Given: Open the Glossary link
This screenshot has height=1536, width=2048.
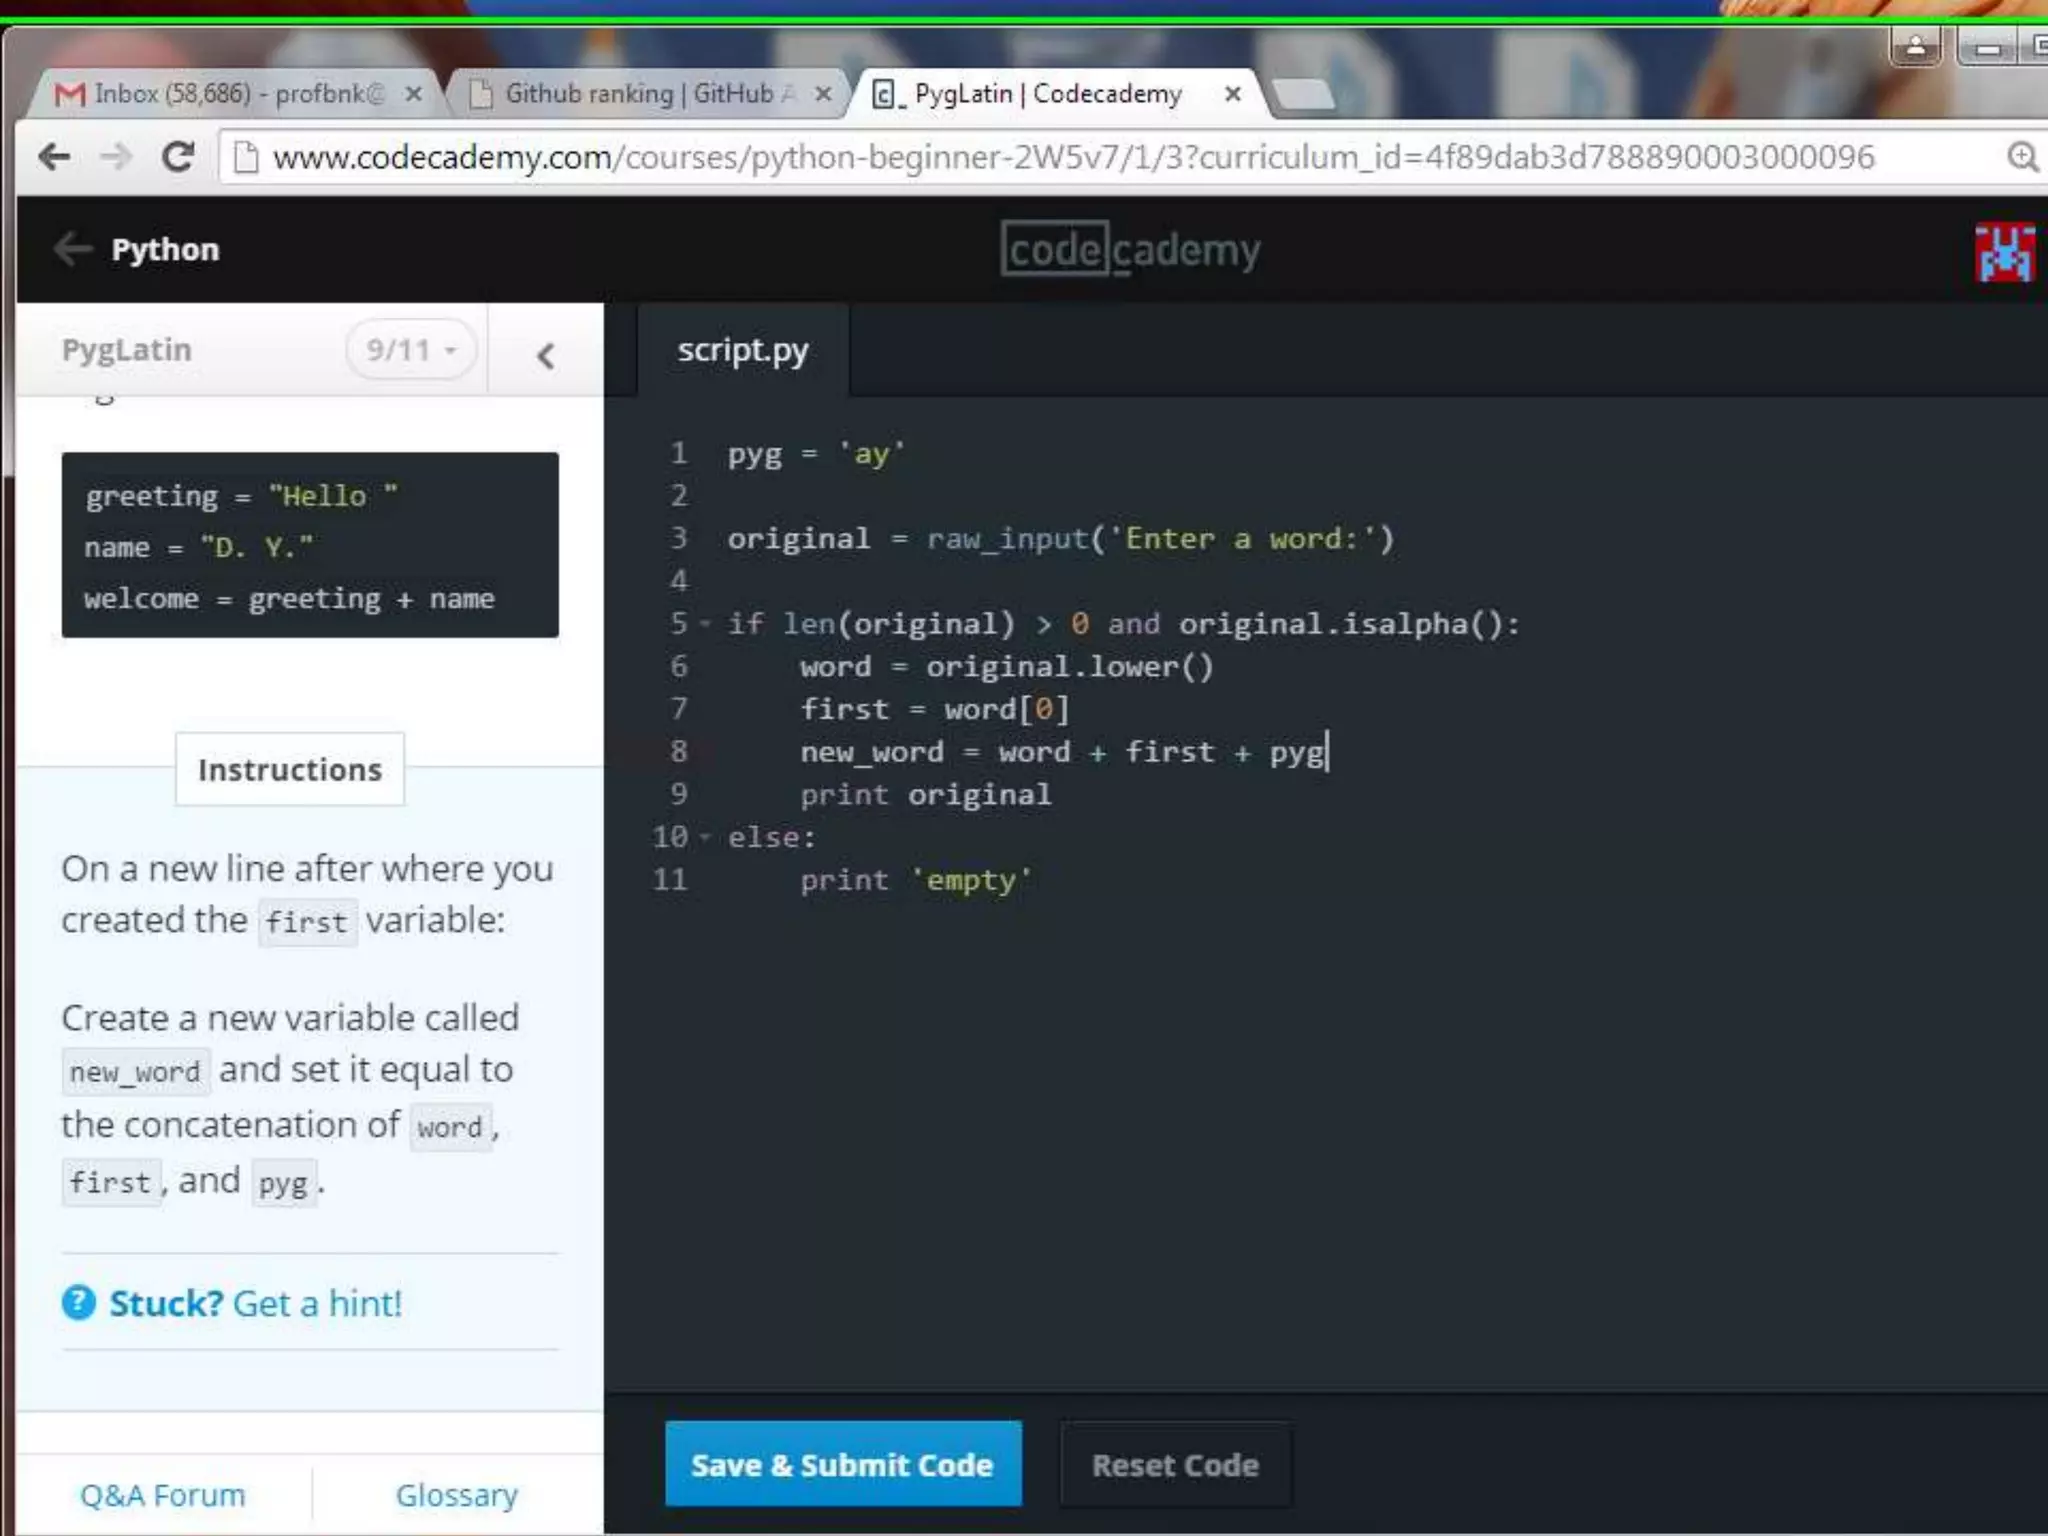Looking at the screenshot, I should click(457, 1495).
